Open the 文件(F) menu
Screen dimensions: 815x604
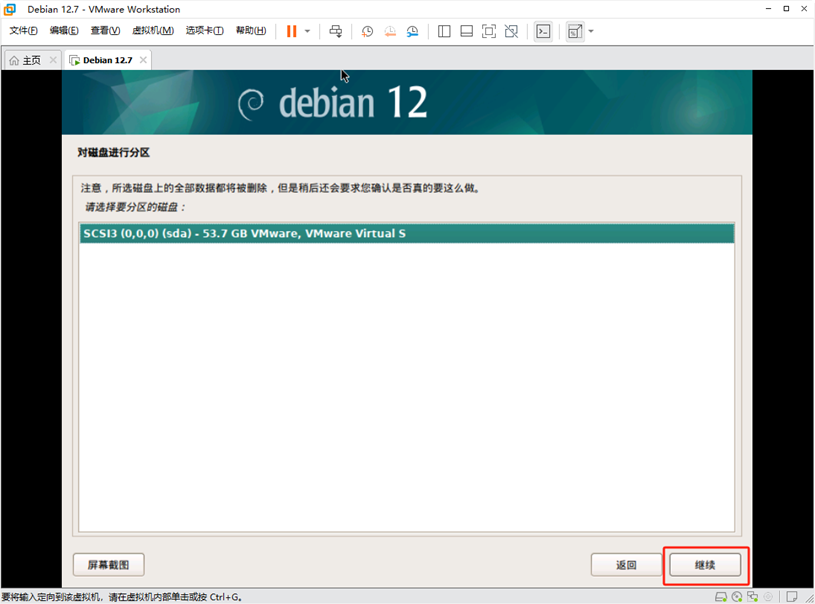23,31
